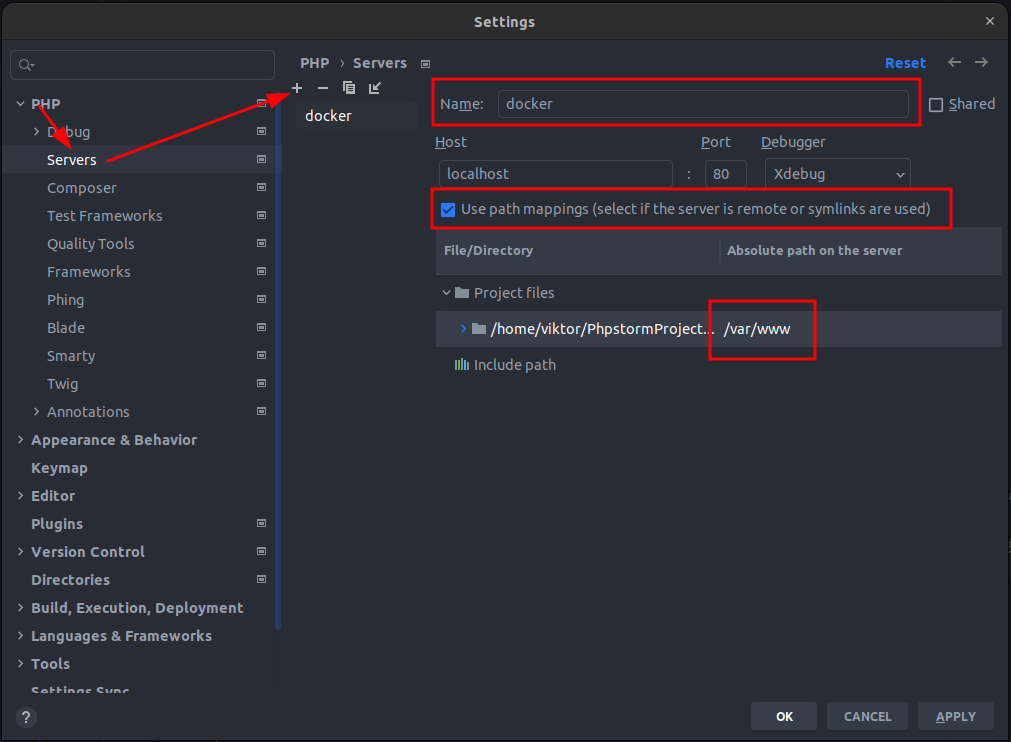Click the server Name field
Viewport: 1011px width, 742px height.
coord(703,104)
